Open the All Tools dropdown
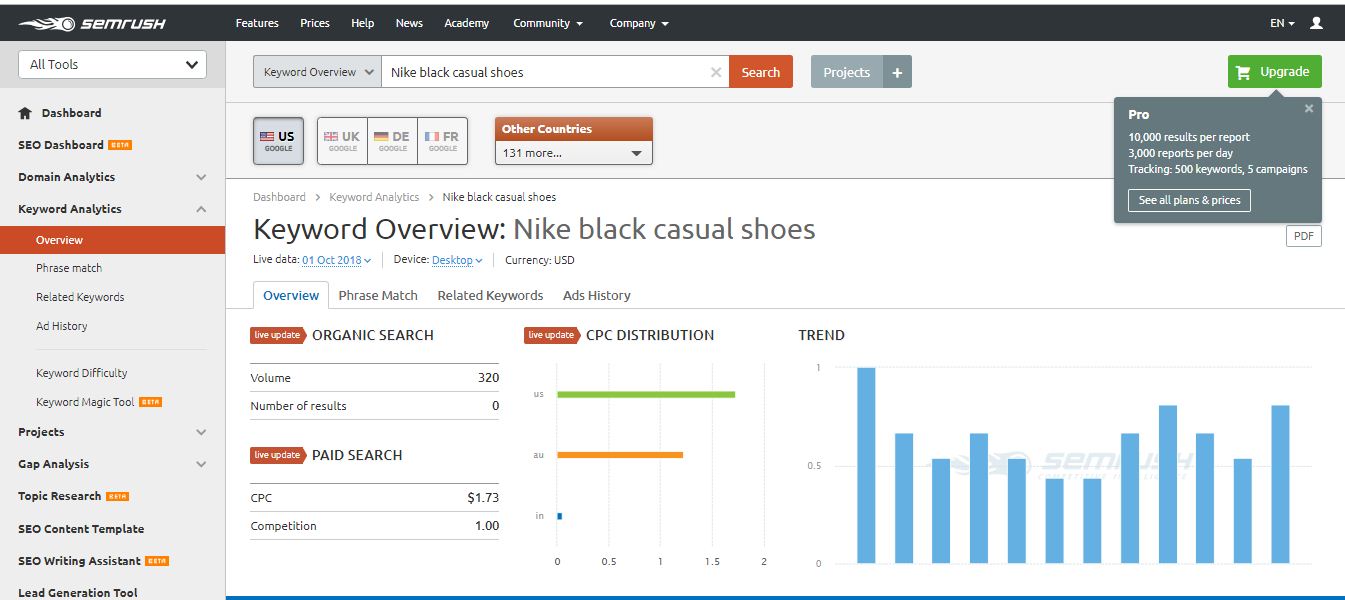Viewport: 1345px width, 600px height. click(x=112, y=64)
